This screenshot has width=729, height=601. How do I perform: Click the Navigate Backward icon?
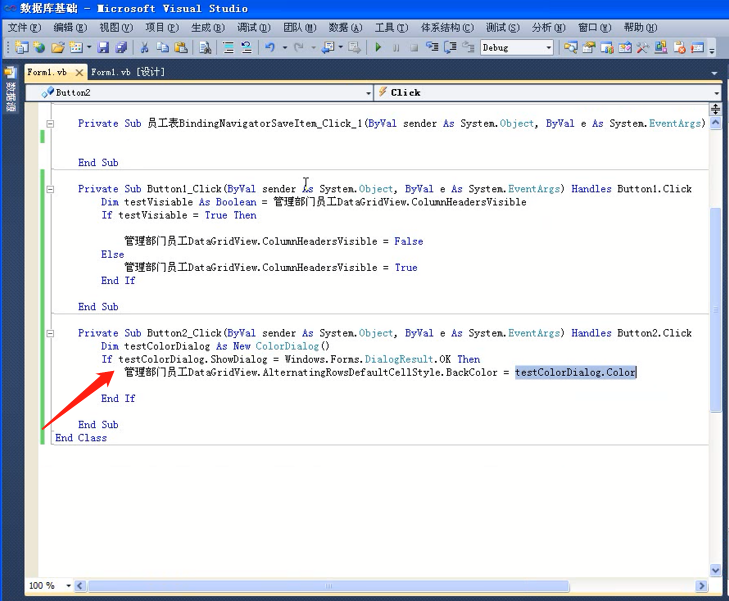point(328,47)
